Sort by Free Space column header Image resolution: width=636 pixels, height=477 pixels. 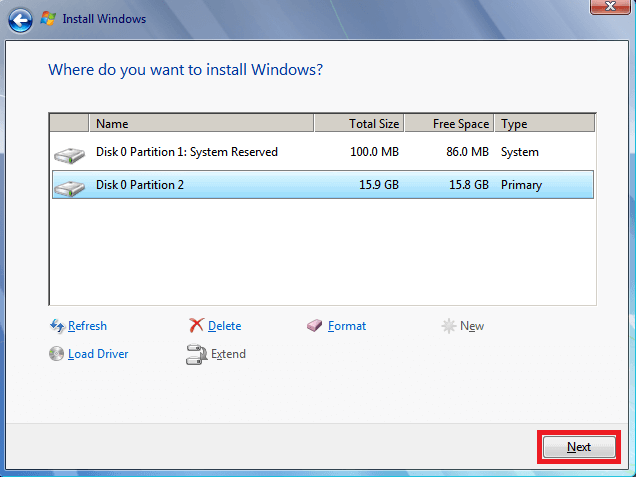449,124
